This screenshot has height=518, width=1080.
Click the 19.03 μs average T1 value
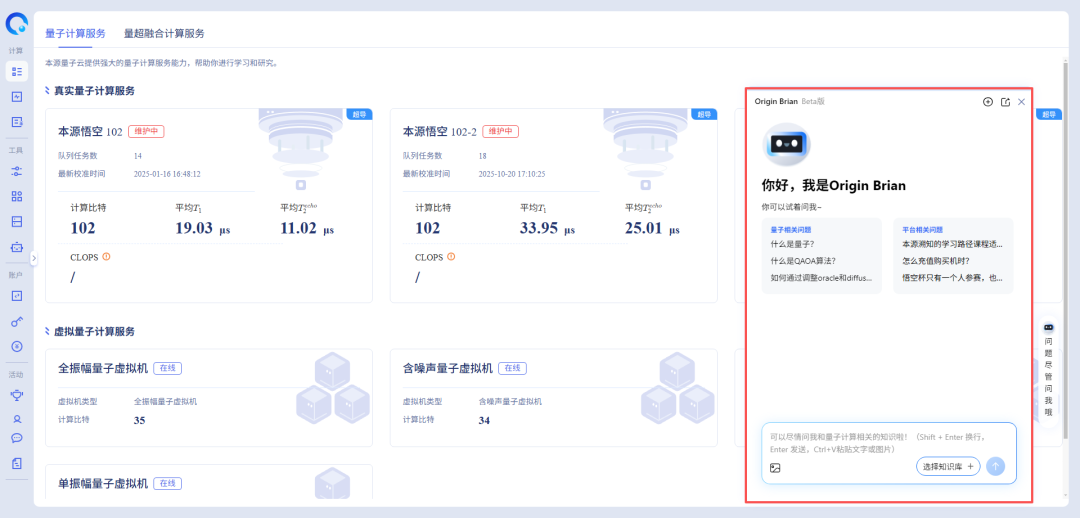point(202,229)
